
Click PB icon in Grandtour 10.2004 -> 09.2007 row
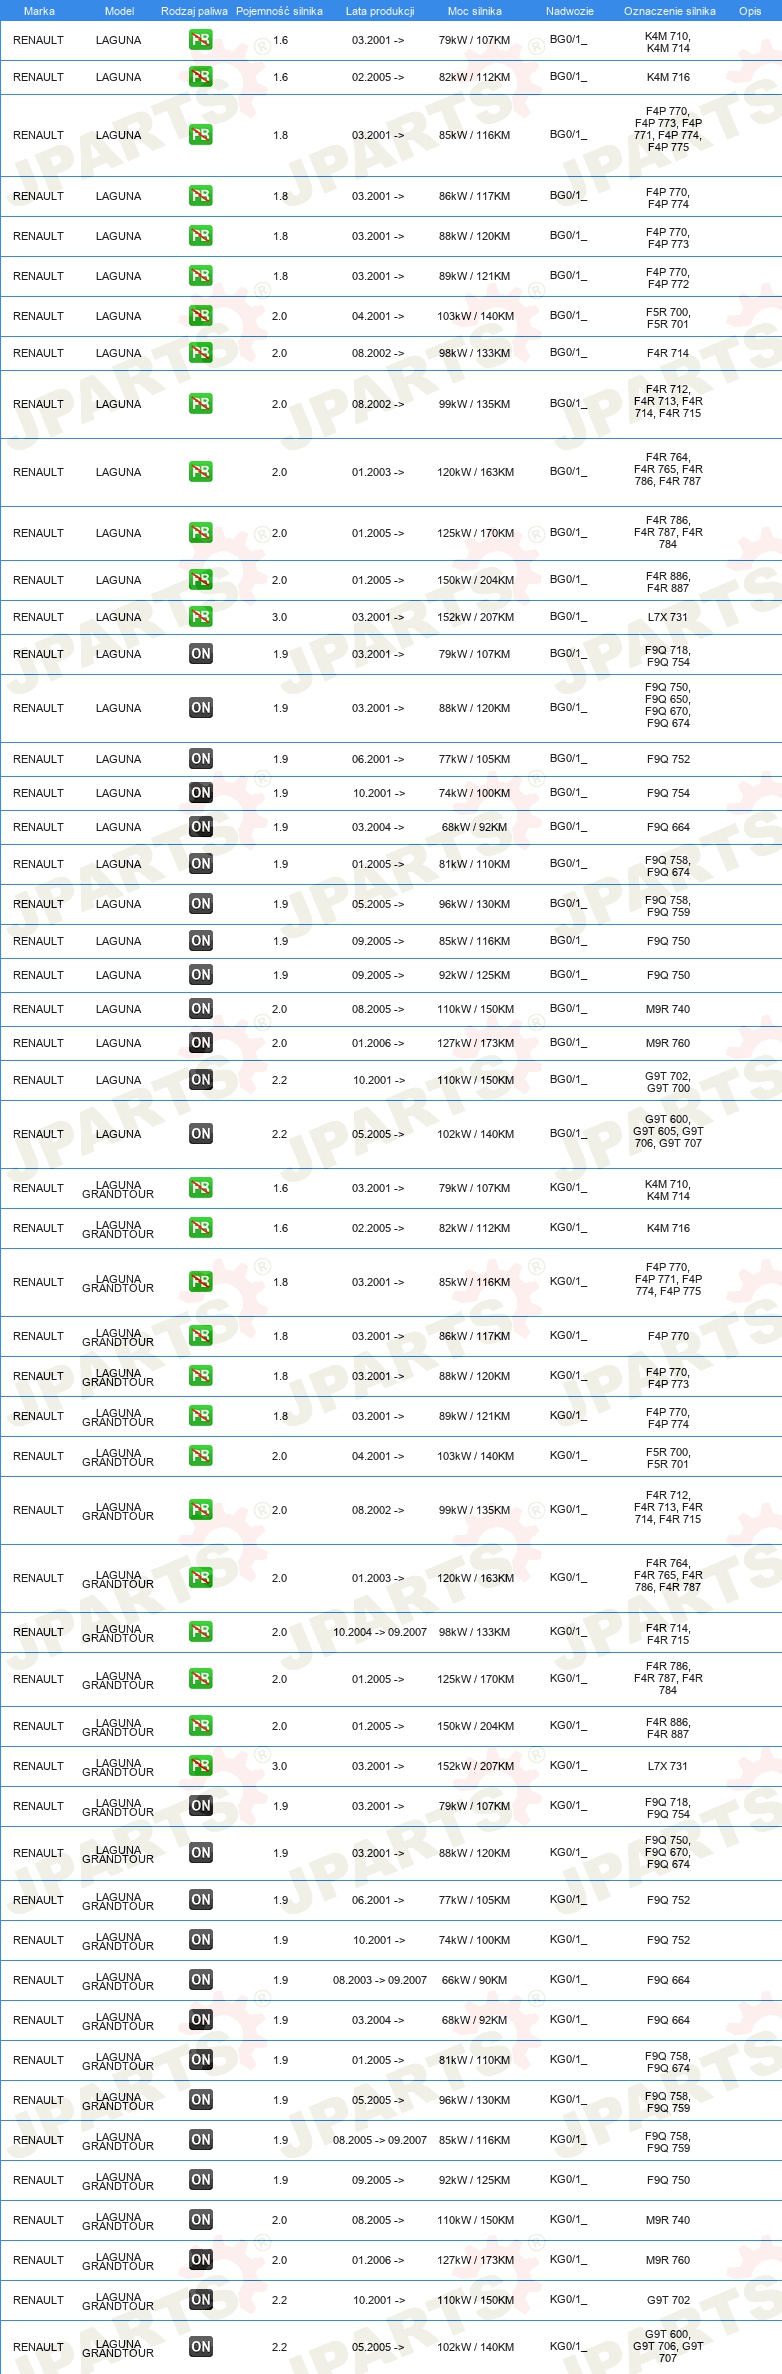pyautogui.click(x=201, y=1632)
